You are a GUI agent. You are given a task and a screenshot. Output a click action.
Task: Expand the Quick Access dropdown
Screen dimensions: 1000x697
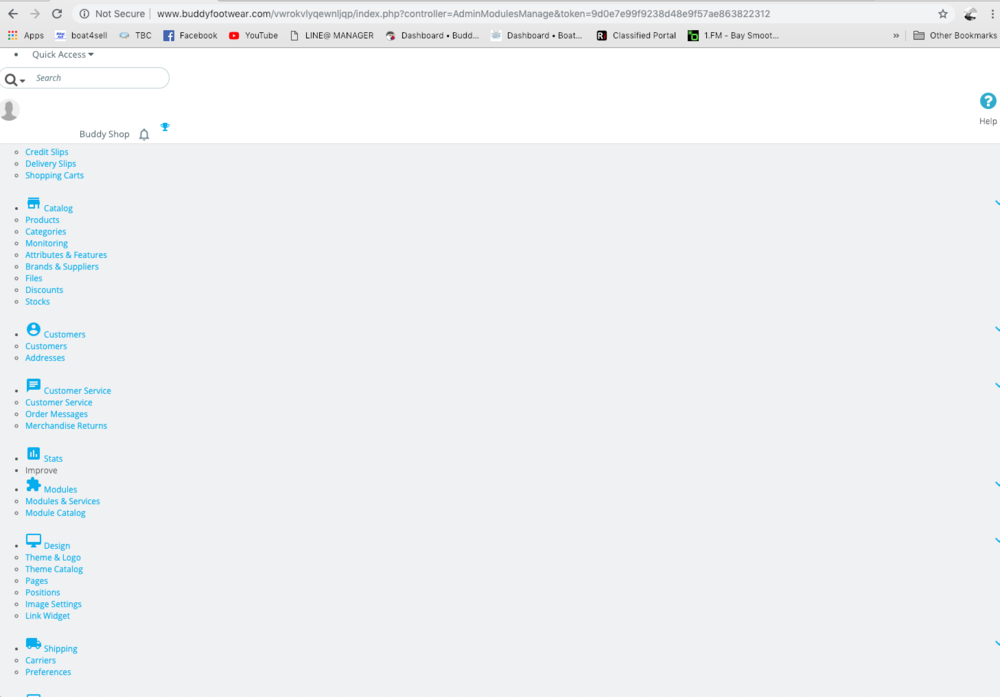tap(60, 54)
